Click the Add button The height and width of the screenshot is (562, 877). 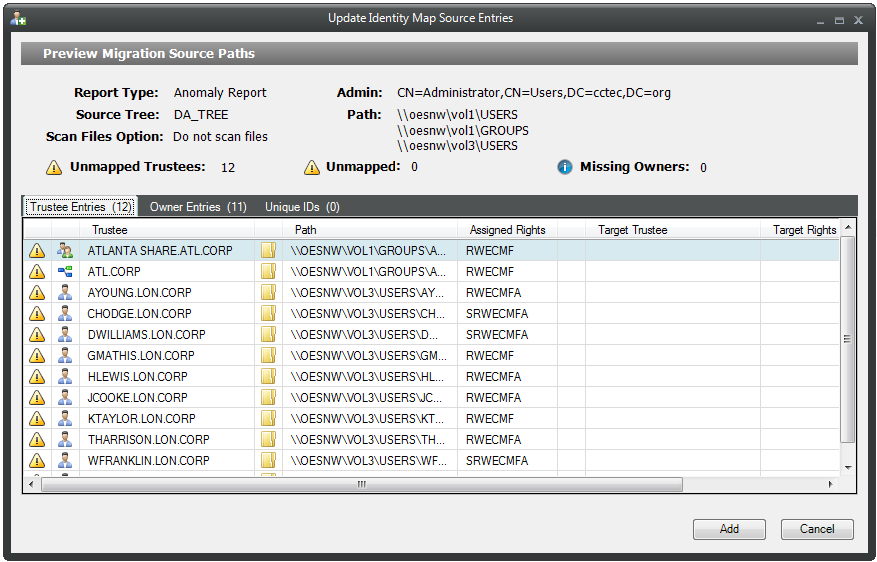tap(729, 529)
